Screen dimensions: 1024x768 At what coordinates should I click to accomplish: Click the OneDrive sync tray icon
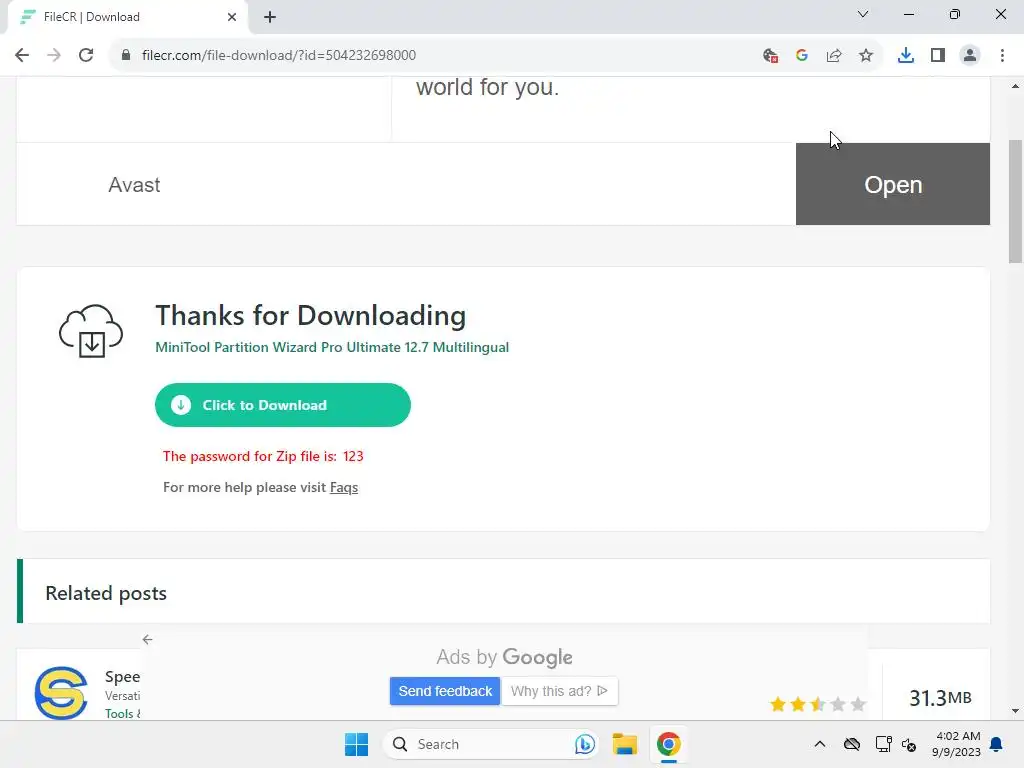tap(852, 744)
